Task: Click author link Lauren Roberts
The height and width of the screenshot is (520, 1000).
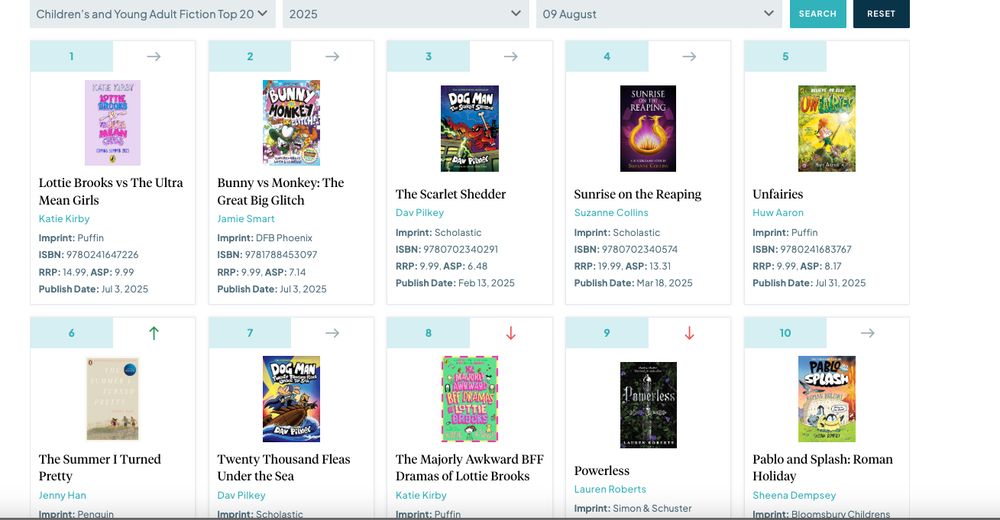Action: pyautogui.click(x=610, y=489)
